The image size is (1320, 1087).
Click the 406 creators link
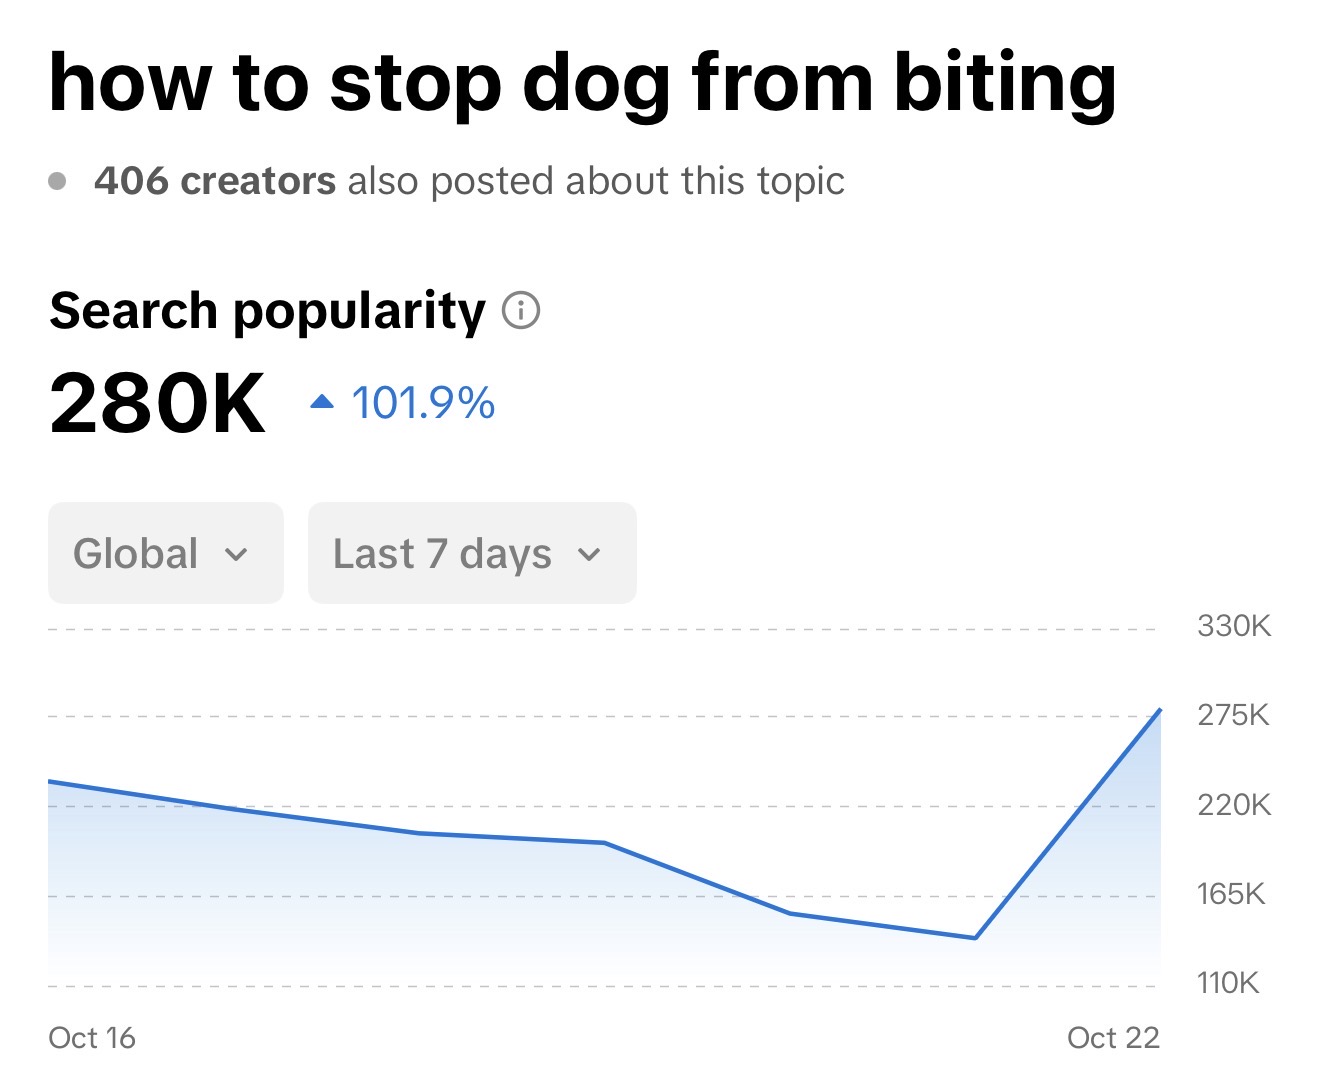(214, 180)
